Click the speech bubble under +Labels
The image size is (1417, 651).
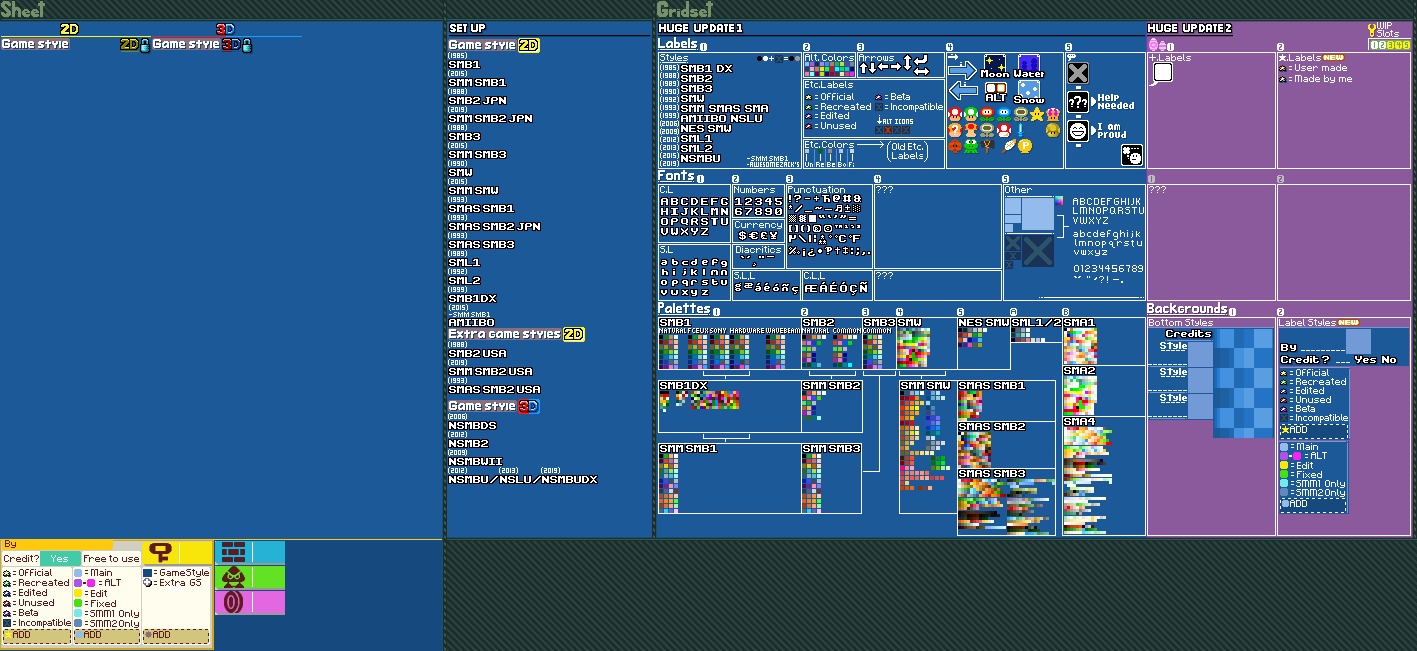[1161, 74]
